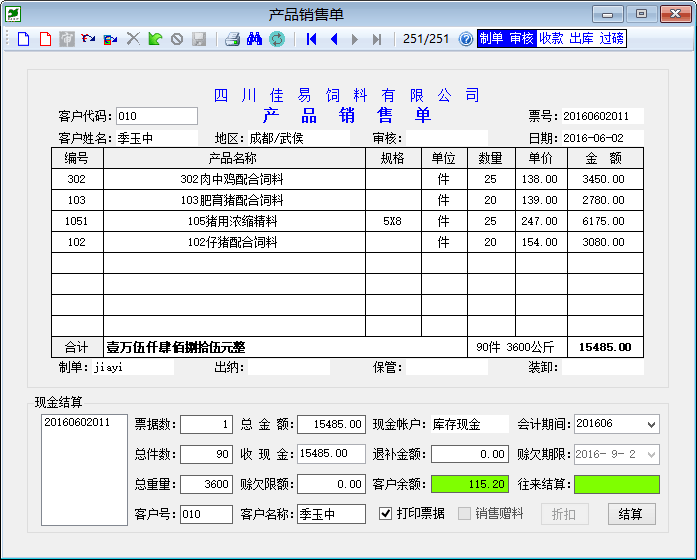This screenshot has width=697, height=560.
Task: Click the 客户代码 input field
Action: point(157,116)
